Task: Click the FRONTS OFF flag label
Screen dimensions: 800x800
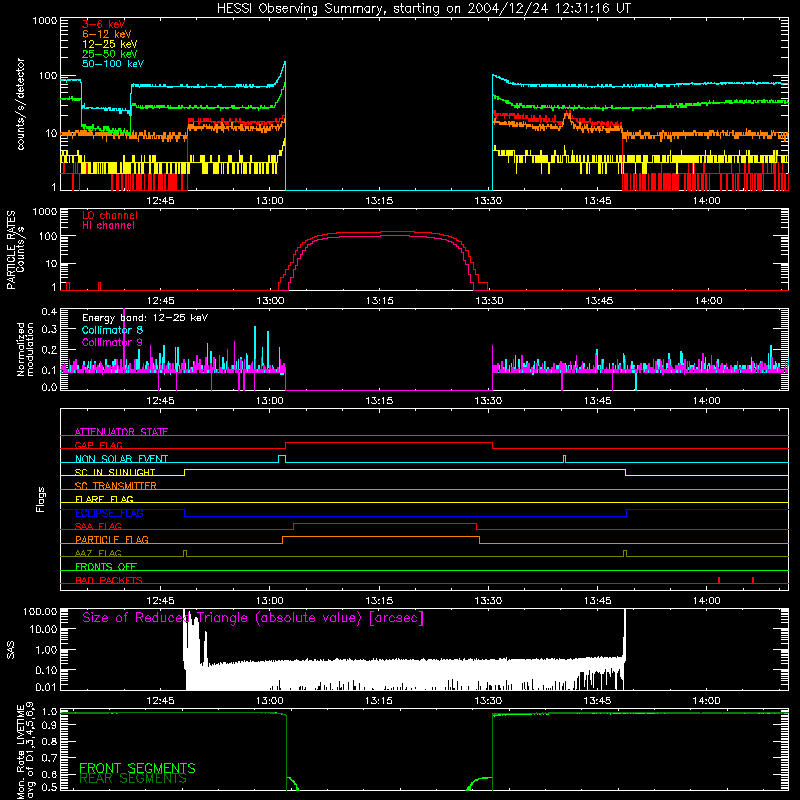Action: click(x=106, y=567)
